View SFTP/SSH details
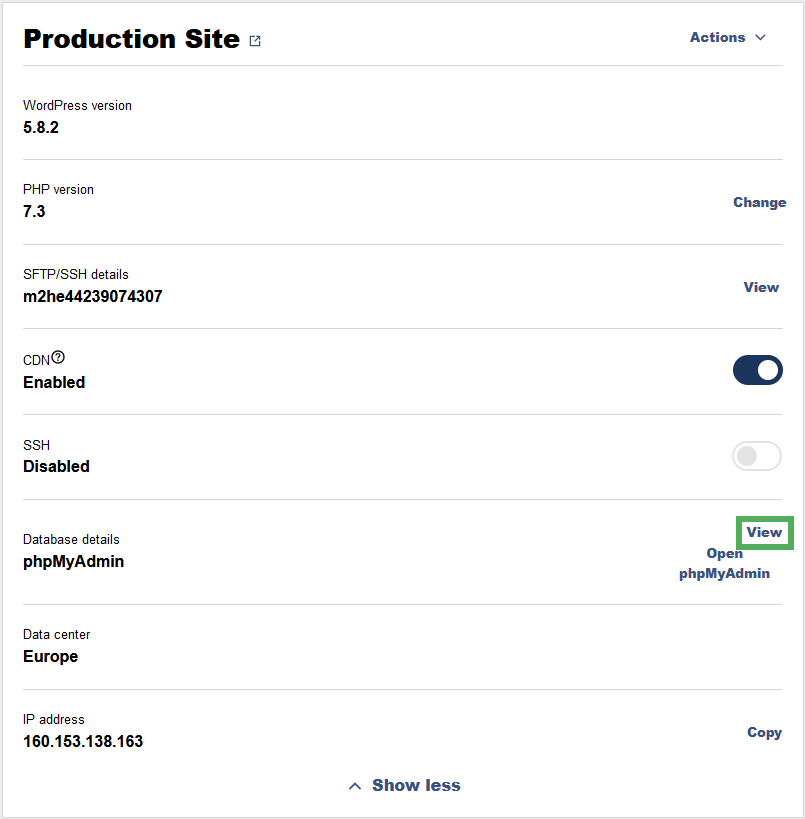 coord(761,287)
